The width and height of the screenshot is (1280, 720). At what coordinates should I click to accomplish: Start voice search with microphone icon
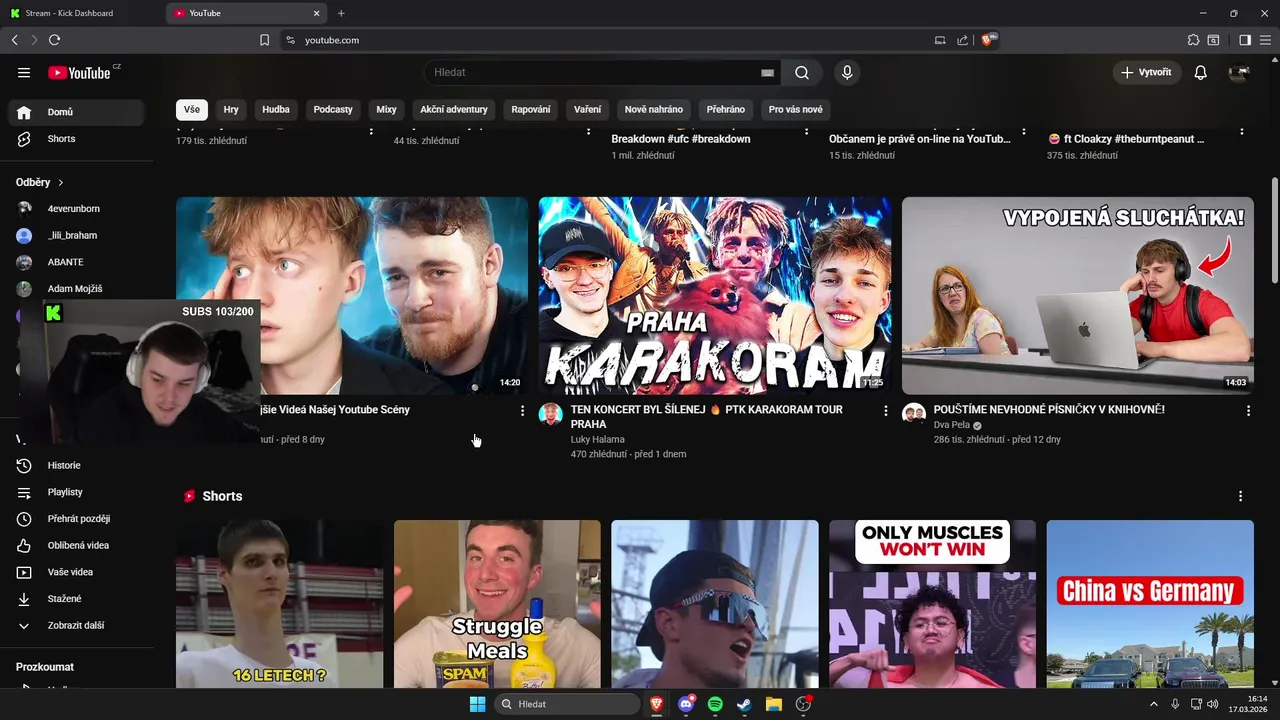[847, 73]
